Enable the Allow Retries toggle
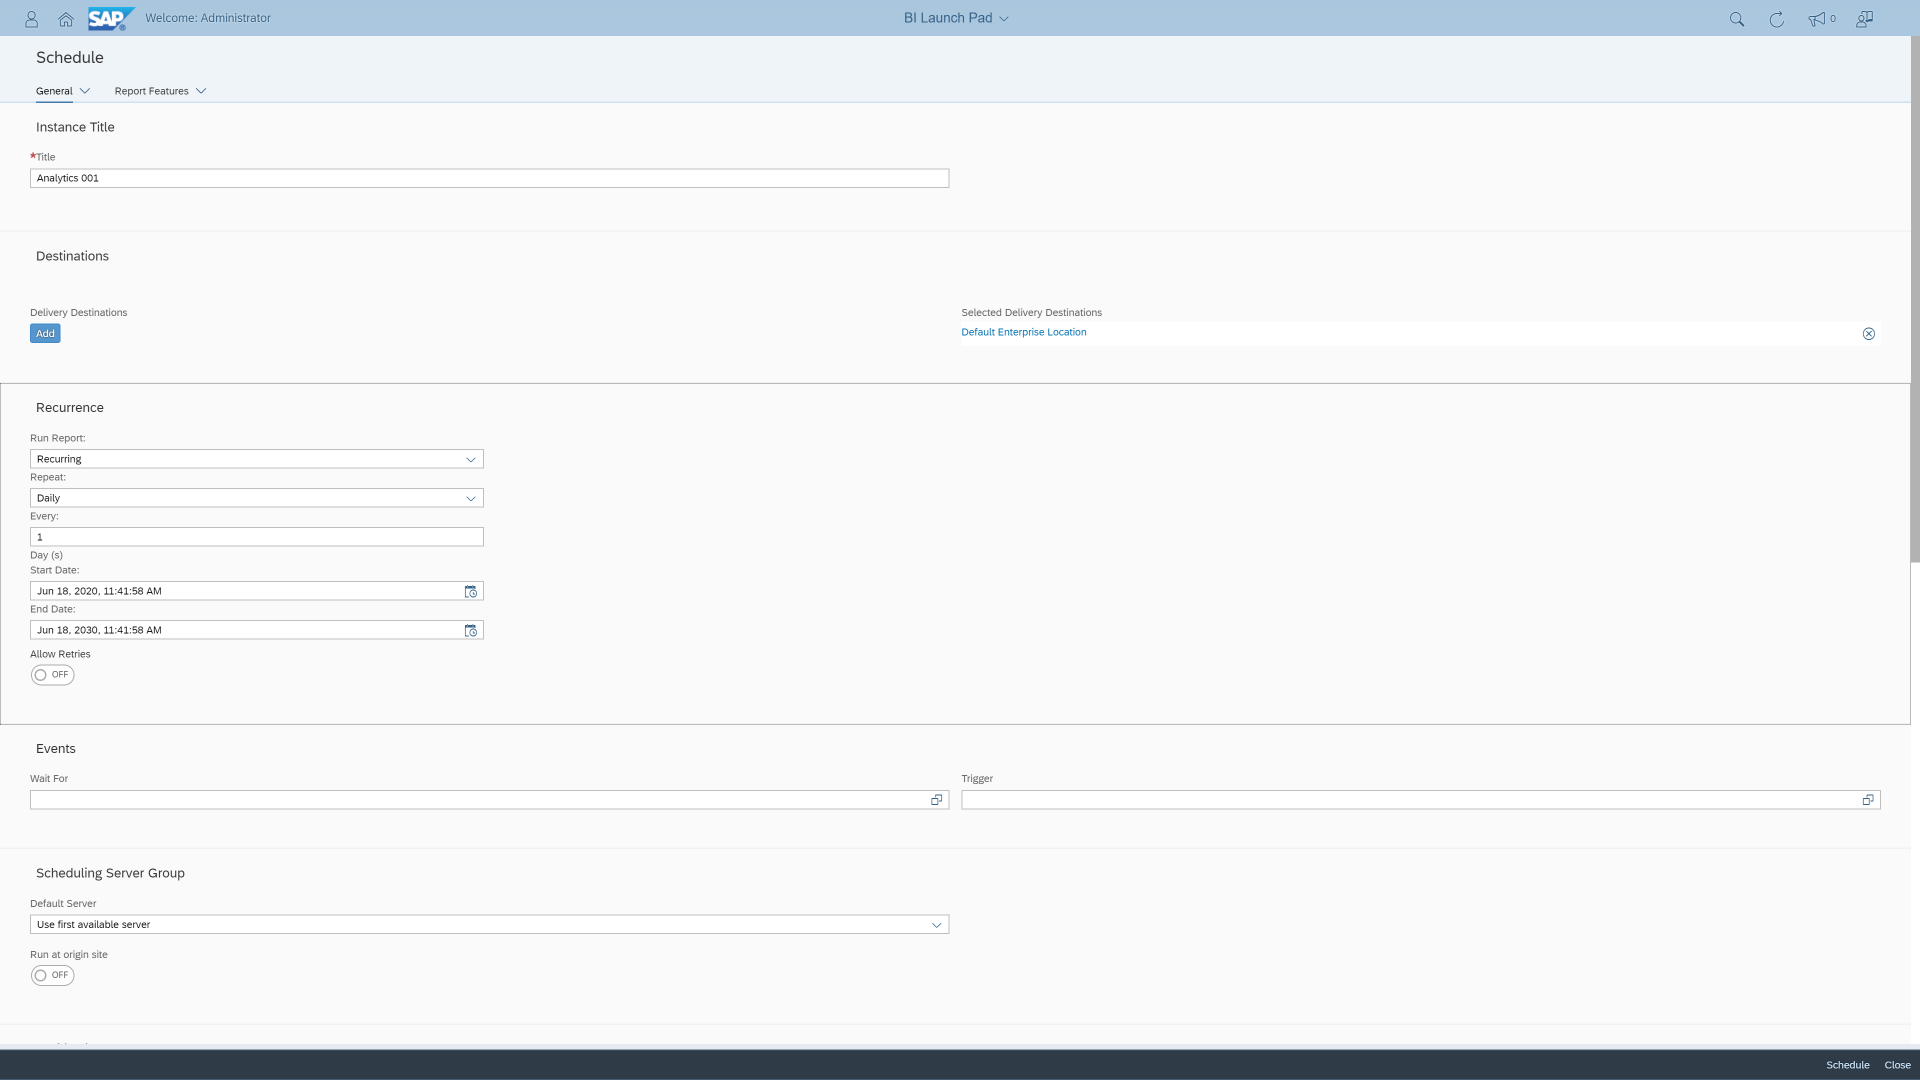The image size is (1920, 1080). (52, 674)
